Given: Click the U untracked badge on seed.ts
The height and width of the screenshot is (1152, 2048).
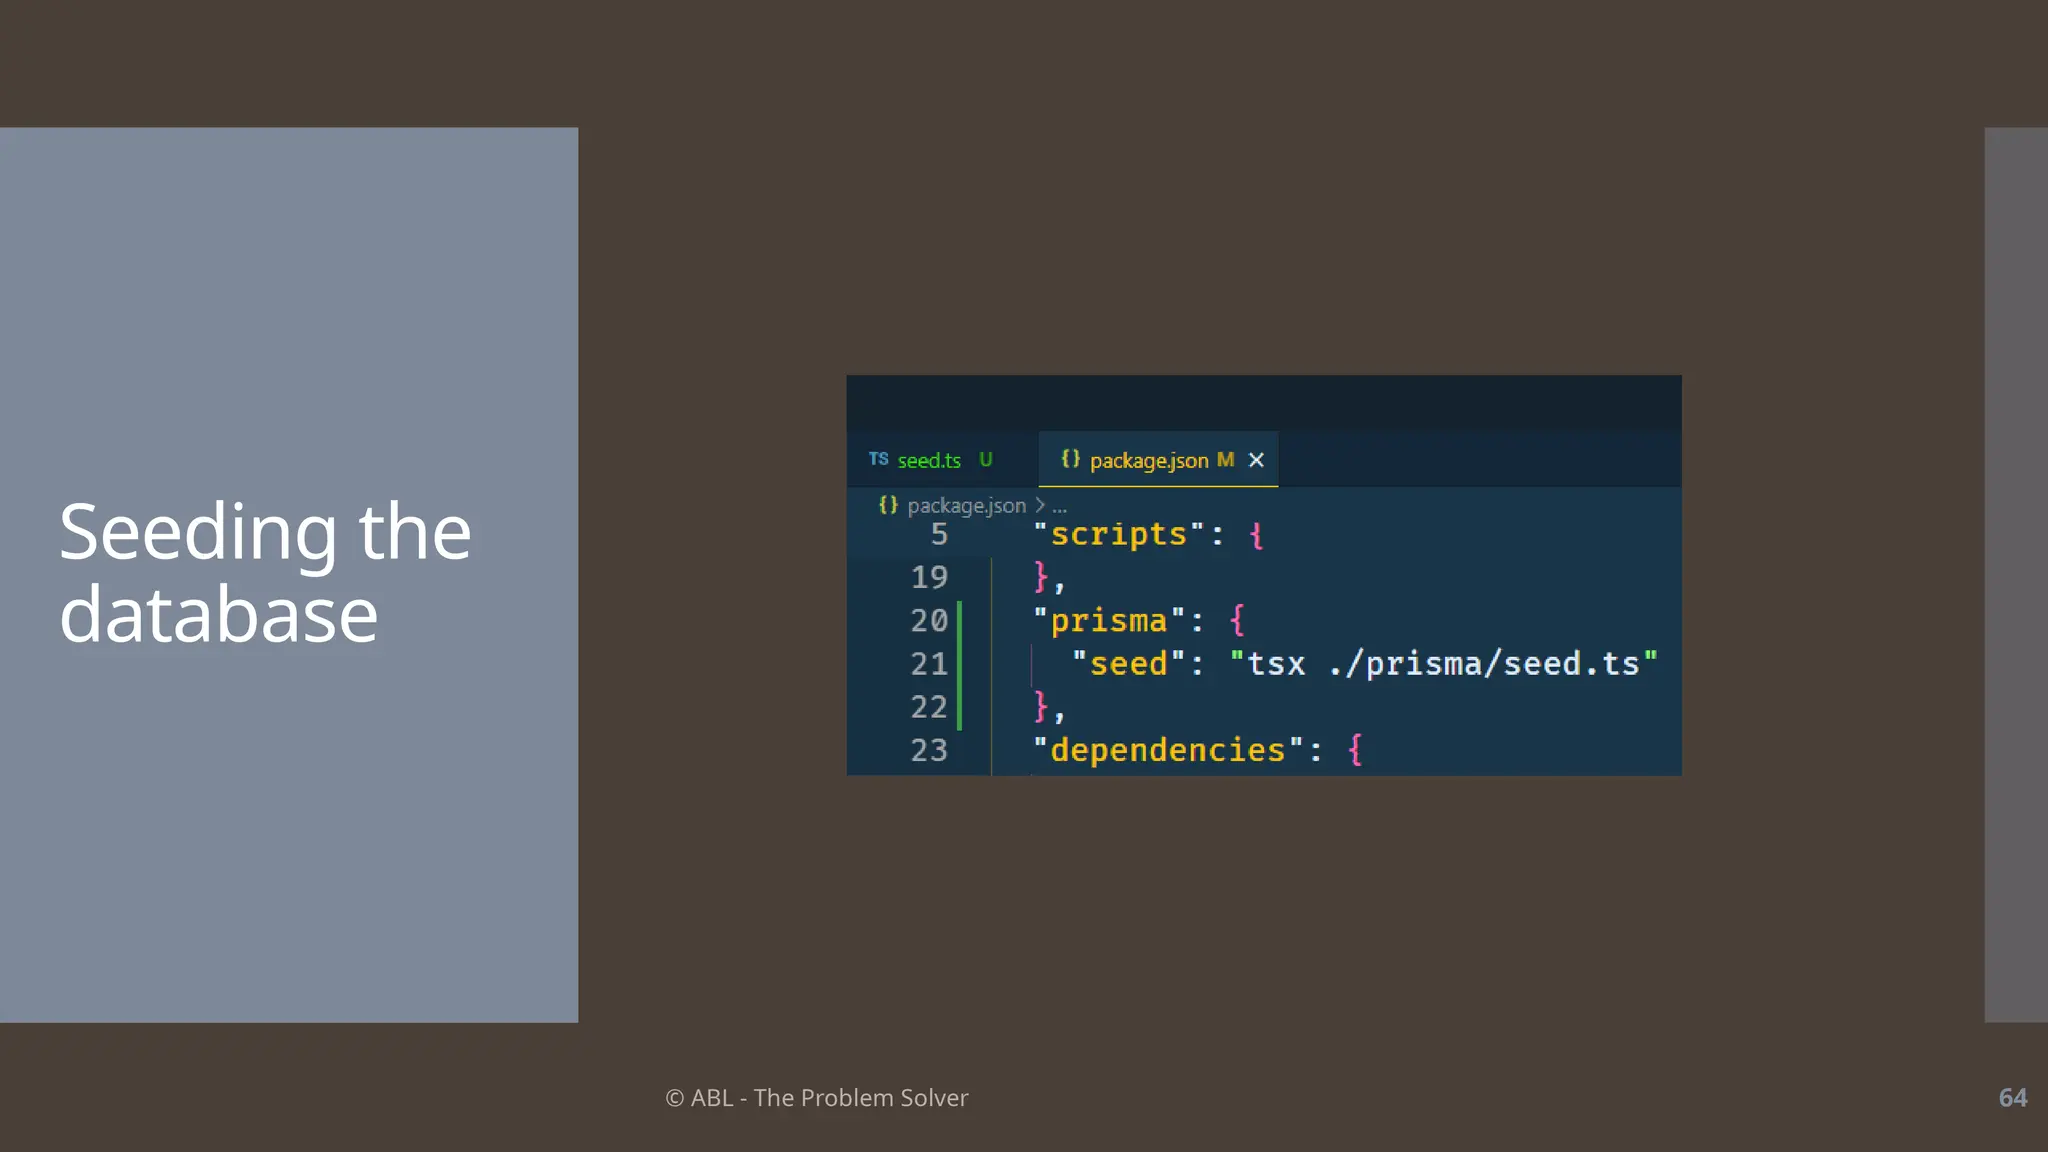Looking at the screenshot, I should tap(985, 460).
